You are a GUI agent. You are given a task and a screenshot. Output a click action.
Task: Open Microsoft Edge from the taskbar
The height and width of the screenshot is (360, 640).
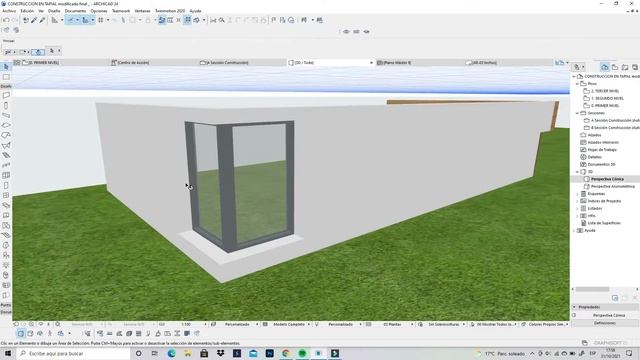171,353
